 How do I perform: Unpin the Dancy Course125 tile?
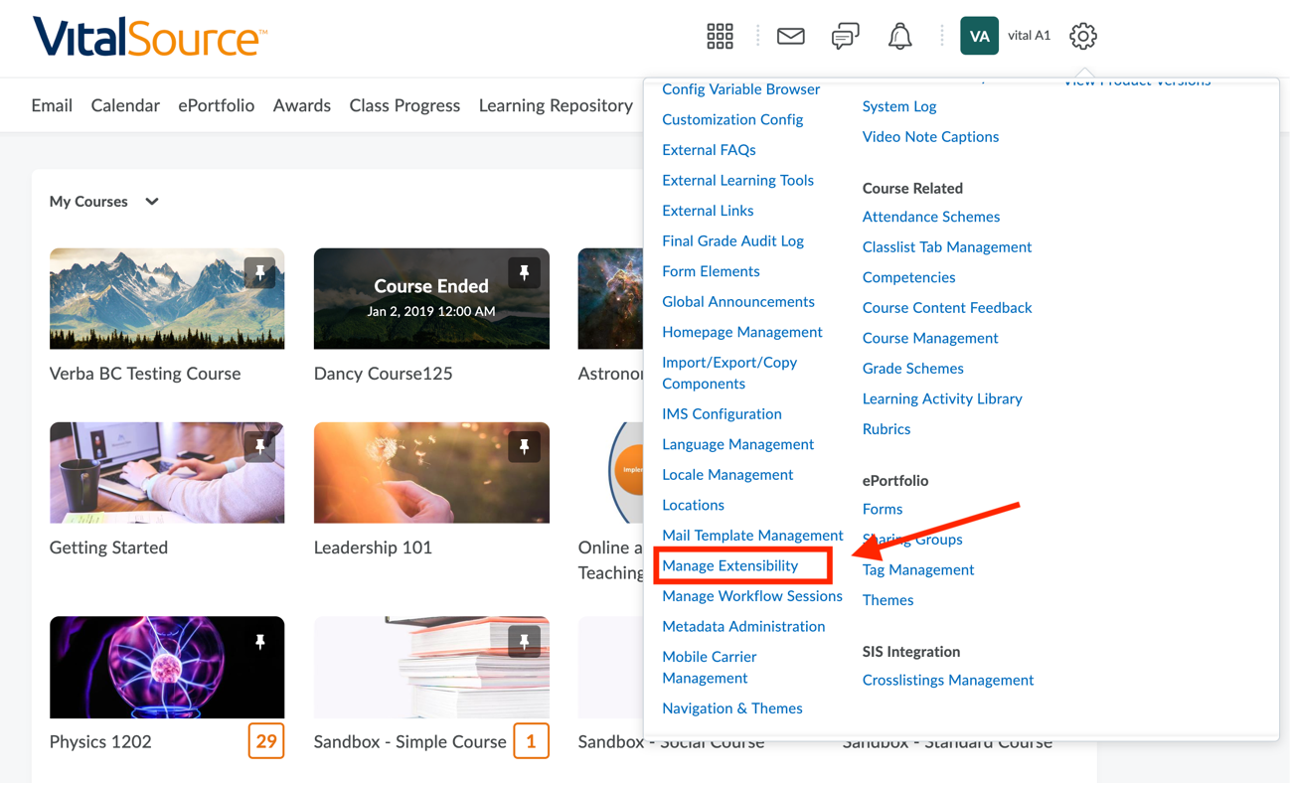[x=524, y=273]
